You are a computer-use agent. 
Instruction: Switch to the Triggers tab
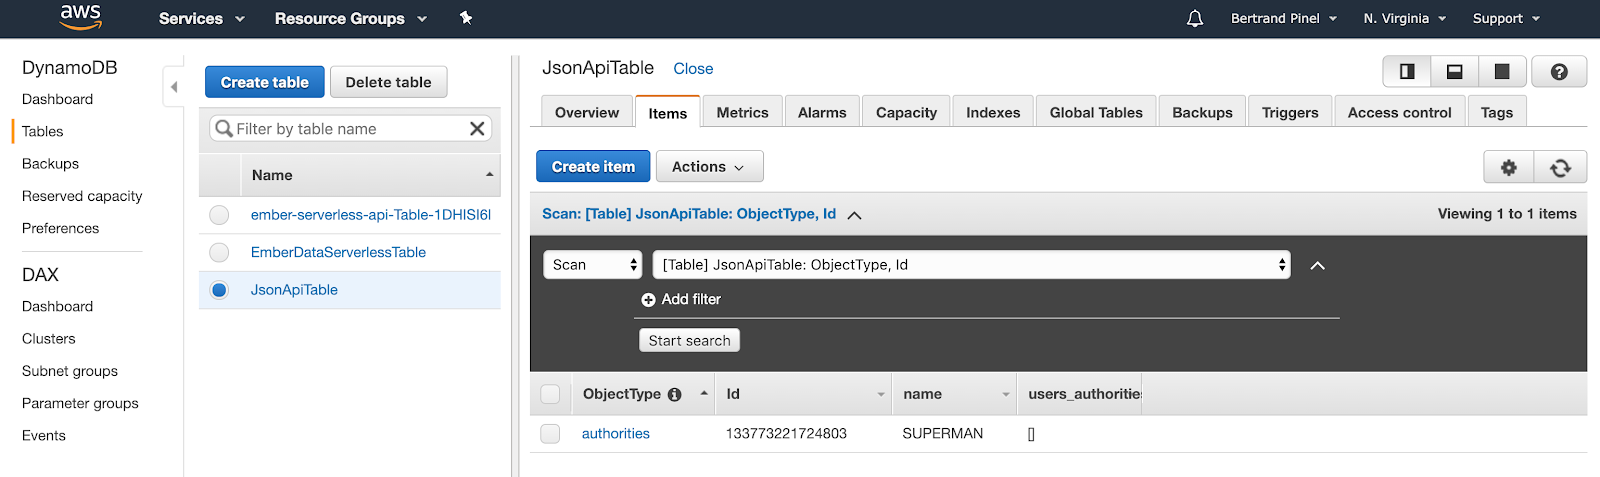coord(1290,112)
